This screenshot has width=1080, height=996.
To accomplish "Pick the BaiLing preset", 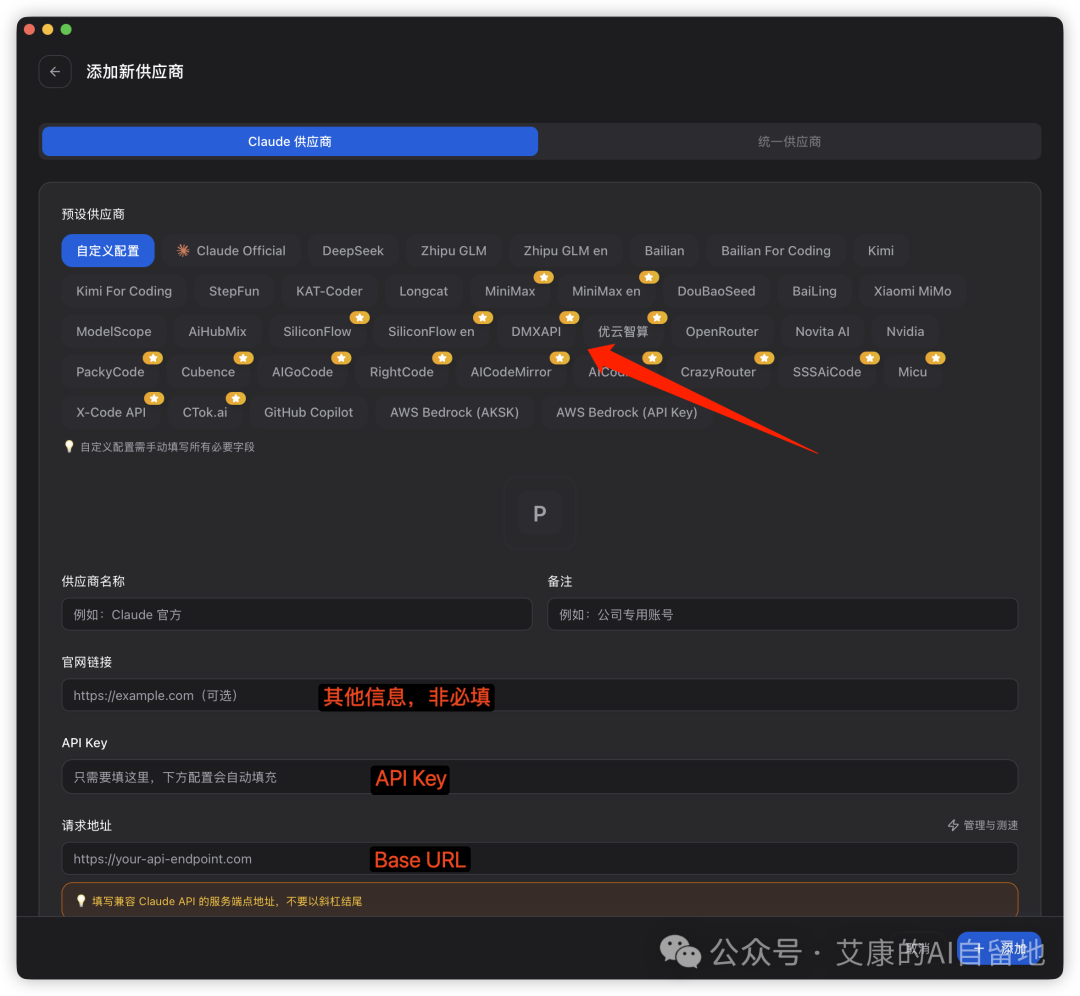I will coord(814,291).
